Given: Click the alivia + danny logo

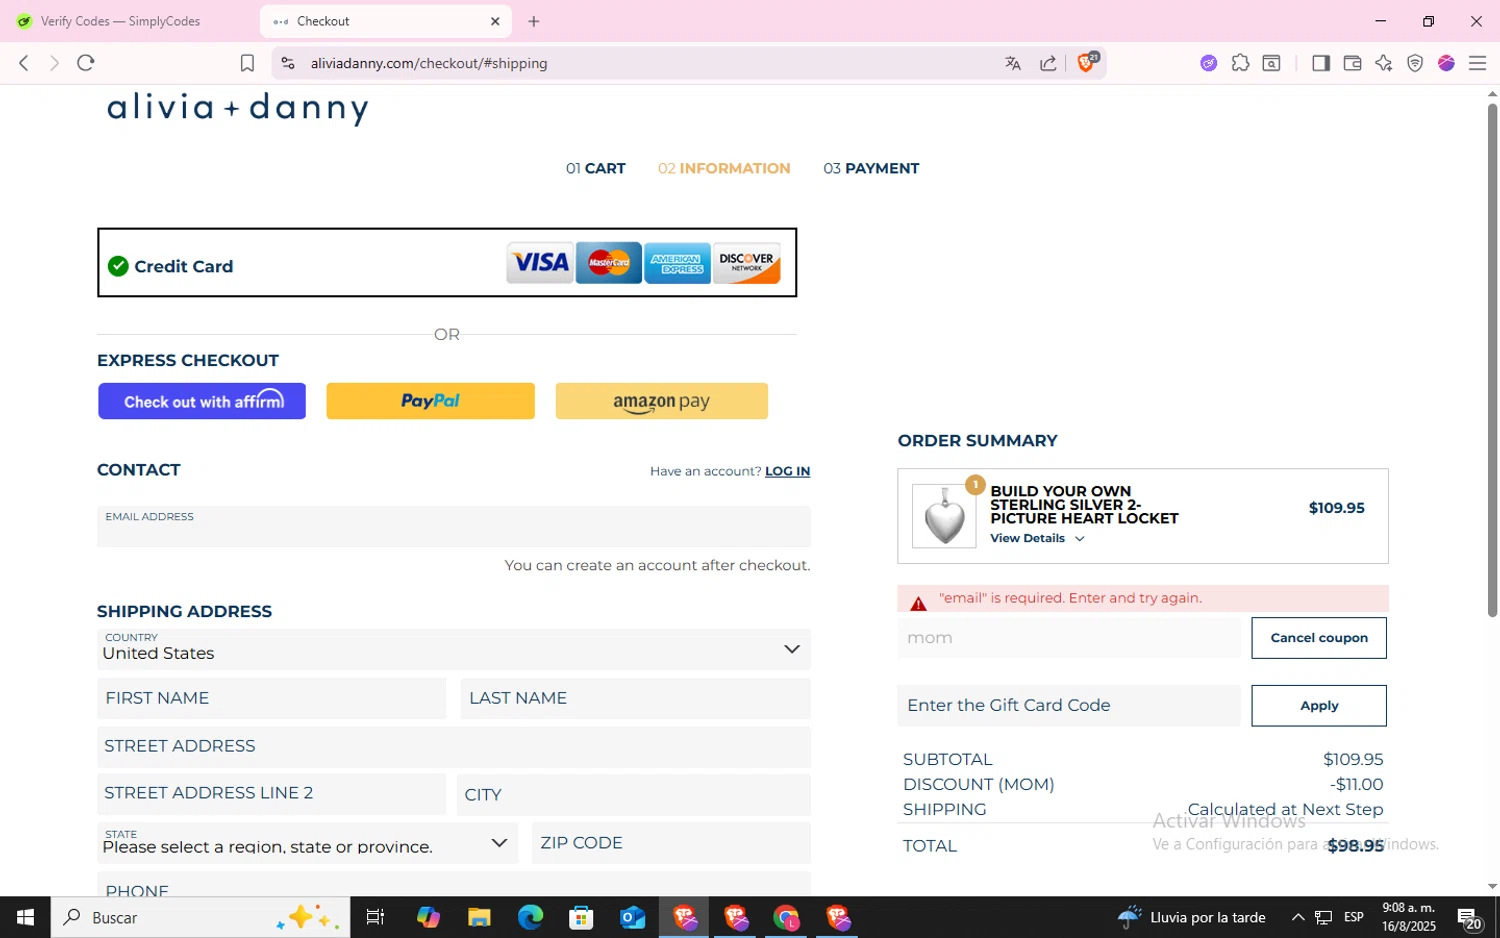Looking at the screenshot, I should pyautogui.click(x=238, y=107).
